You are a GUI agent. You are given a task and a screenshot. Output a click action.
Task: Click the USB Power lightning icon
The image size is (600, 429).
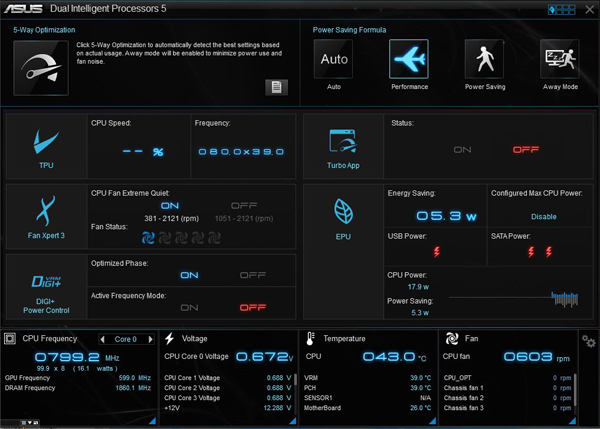click(437, 251)
